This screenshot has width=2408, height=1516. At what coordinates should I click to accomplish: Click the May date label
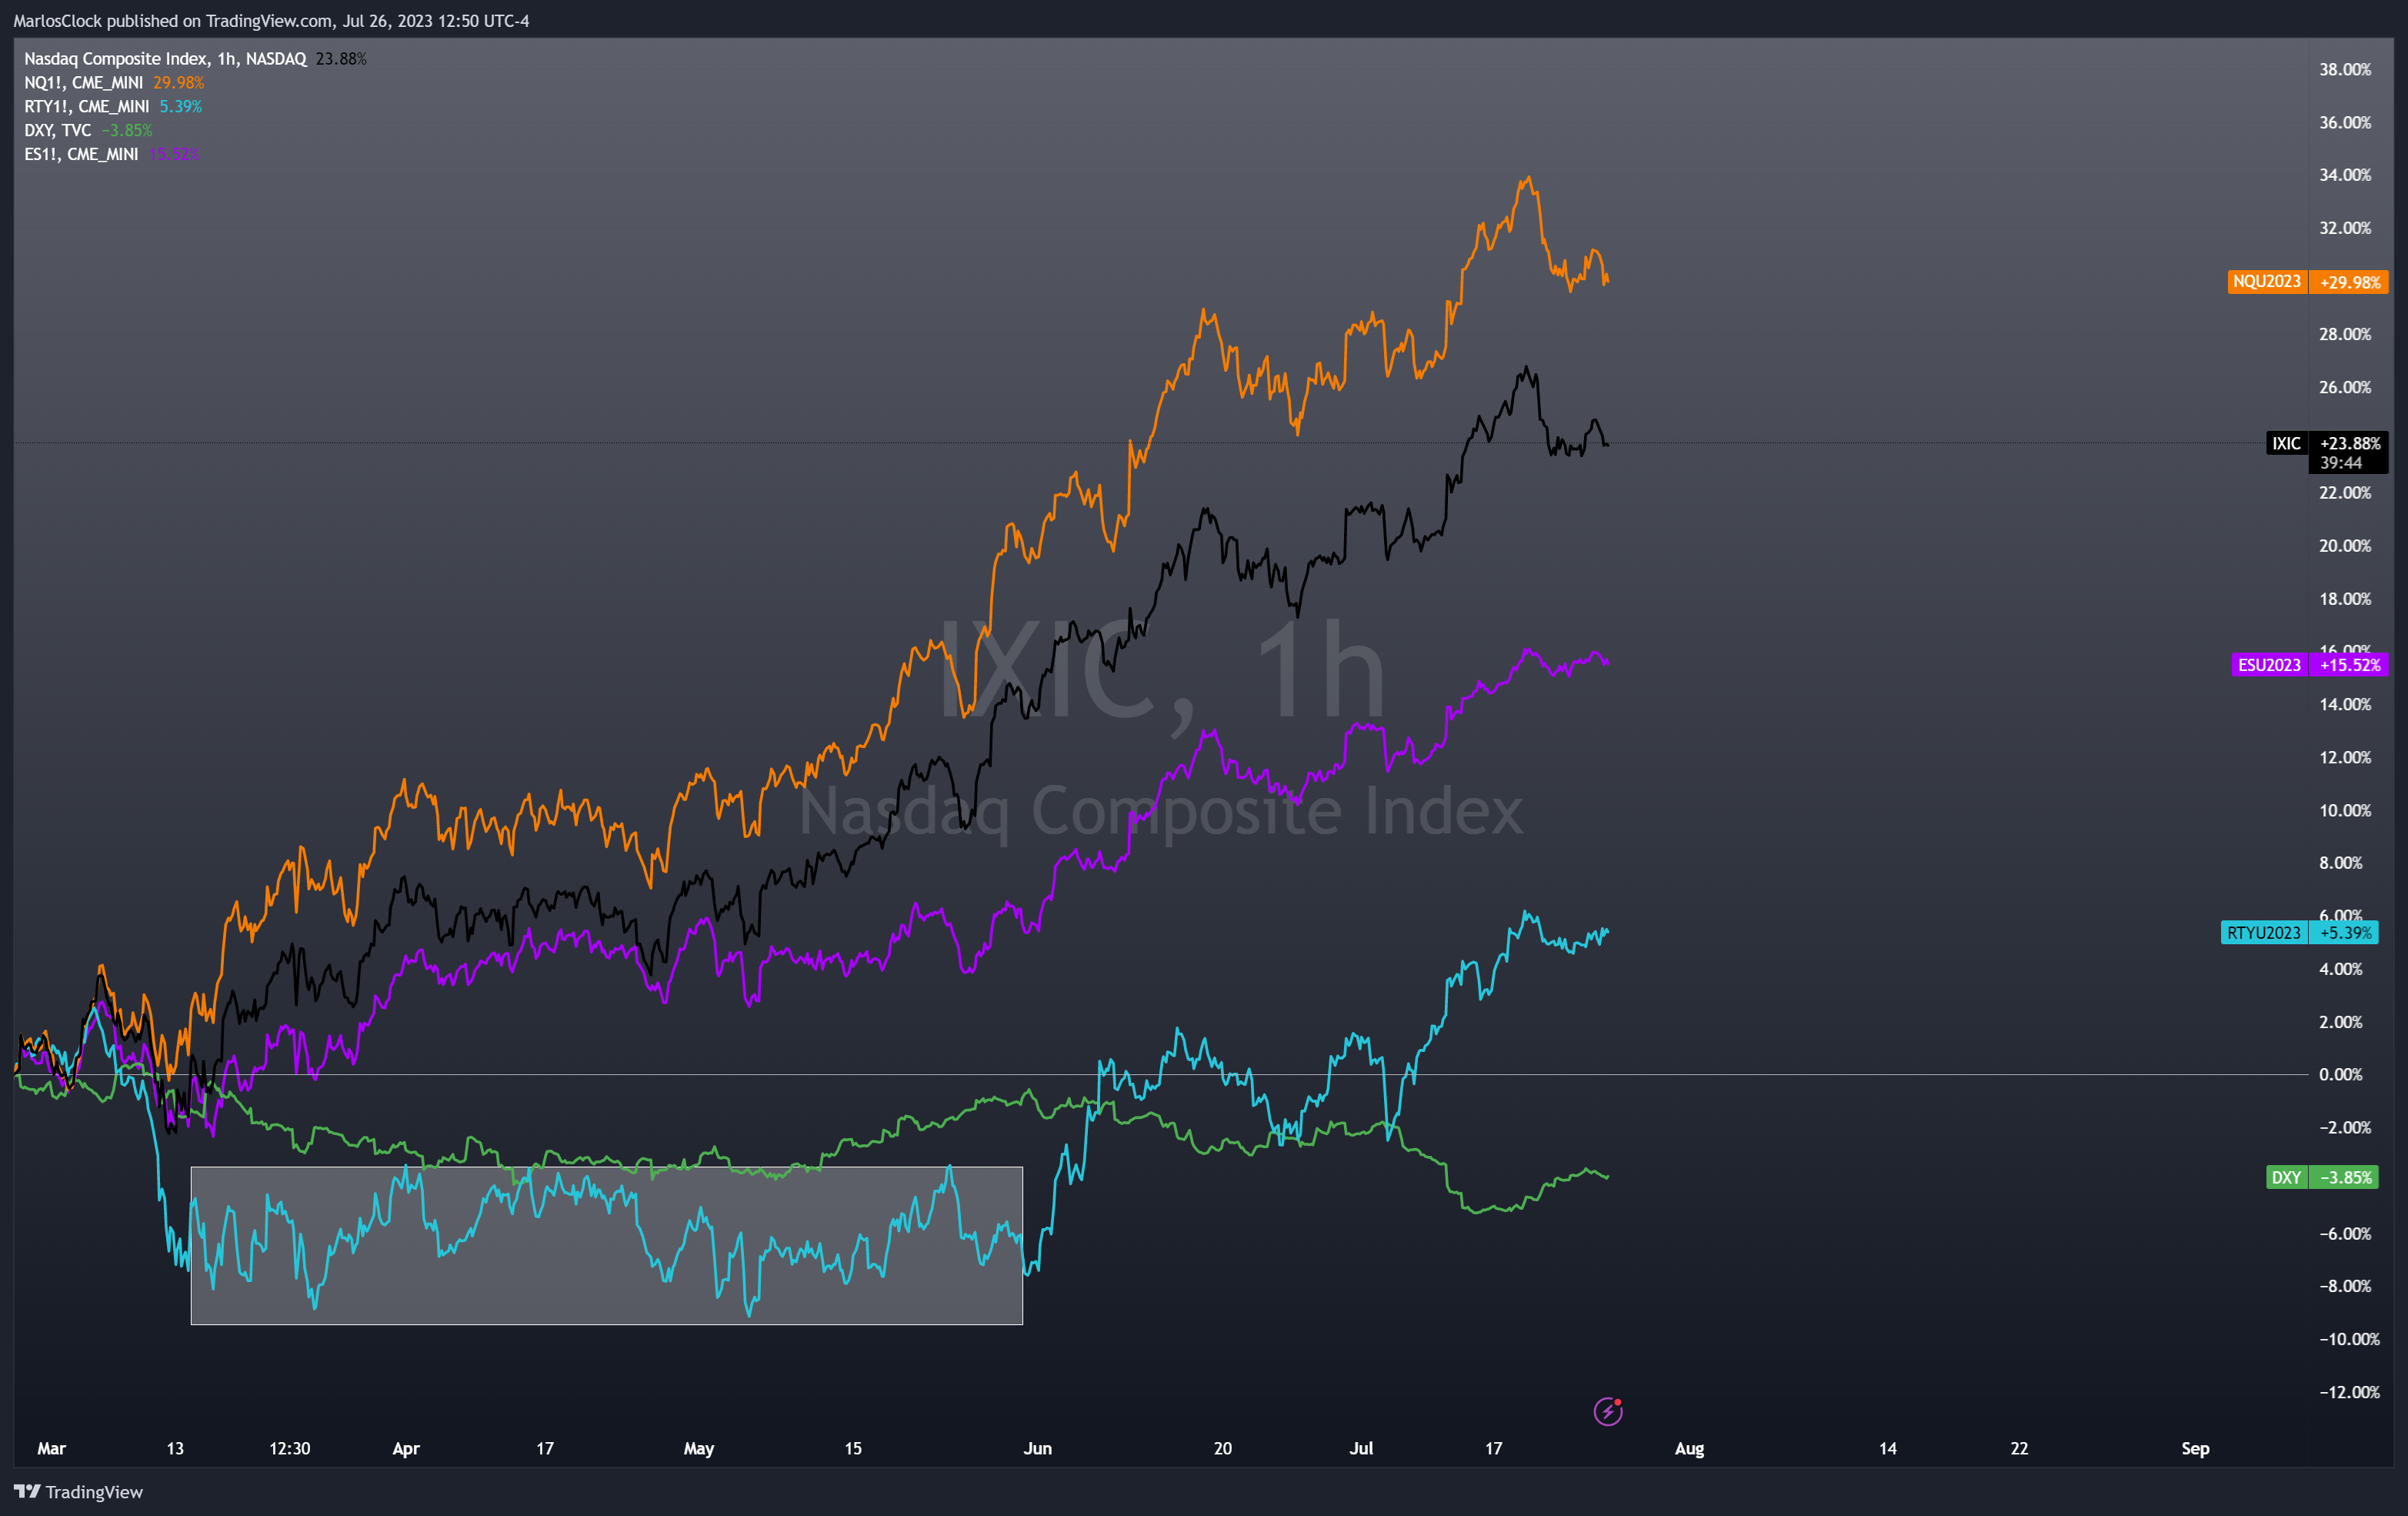coord(699,1448)
